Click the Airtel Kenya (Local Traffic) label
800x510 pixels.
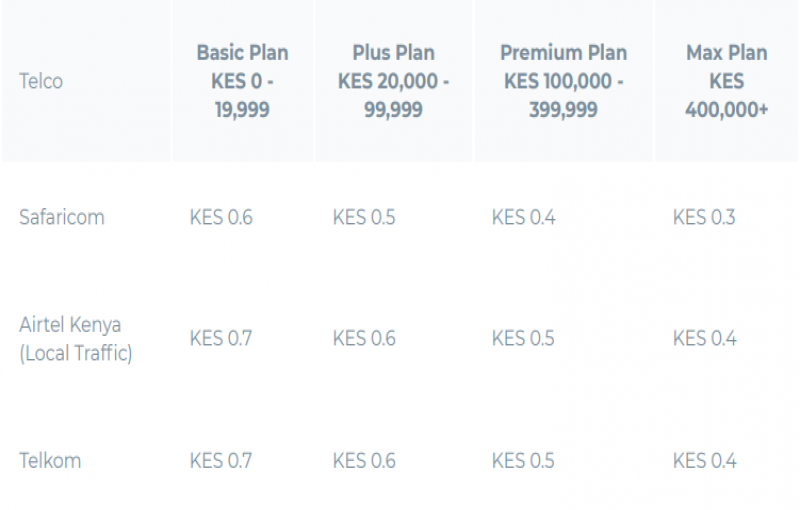[76, 339]
